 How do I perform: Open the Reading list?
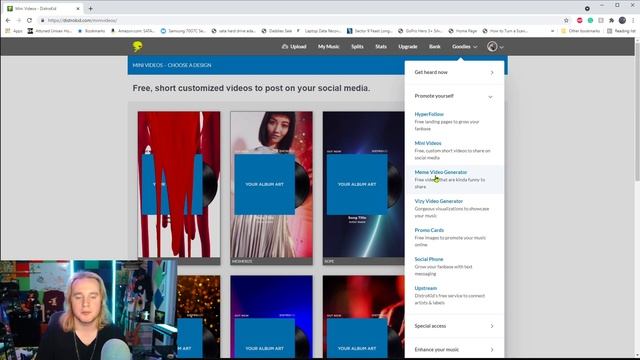pos(621,31)
